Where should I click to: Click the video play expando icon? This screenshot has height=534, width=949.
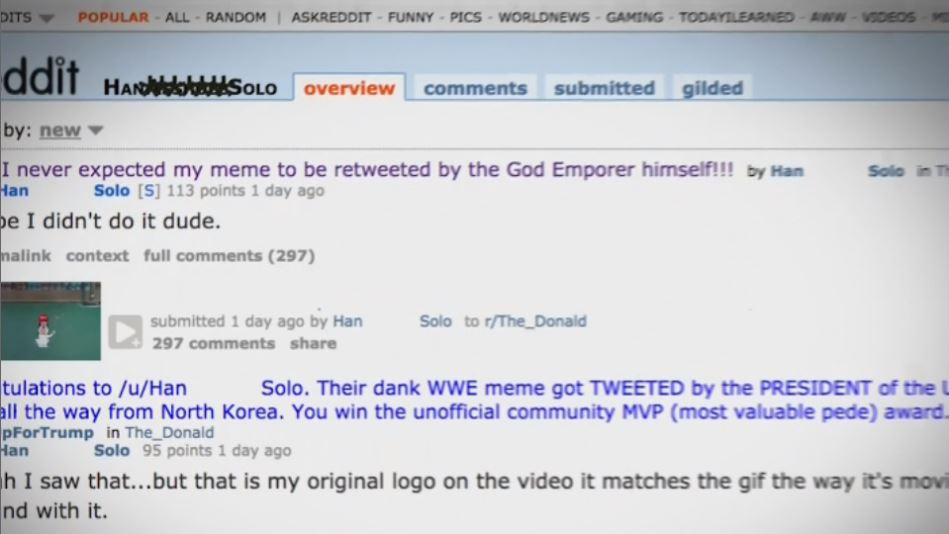click(x=125, y=332)
